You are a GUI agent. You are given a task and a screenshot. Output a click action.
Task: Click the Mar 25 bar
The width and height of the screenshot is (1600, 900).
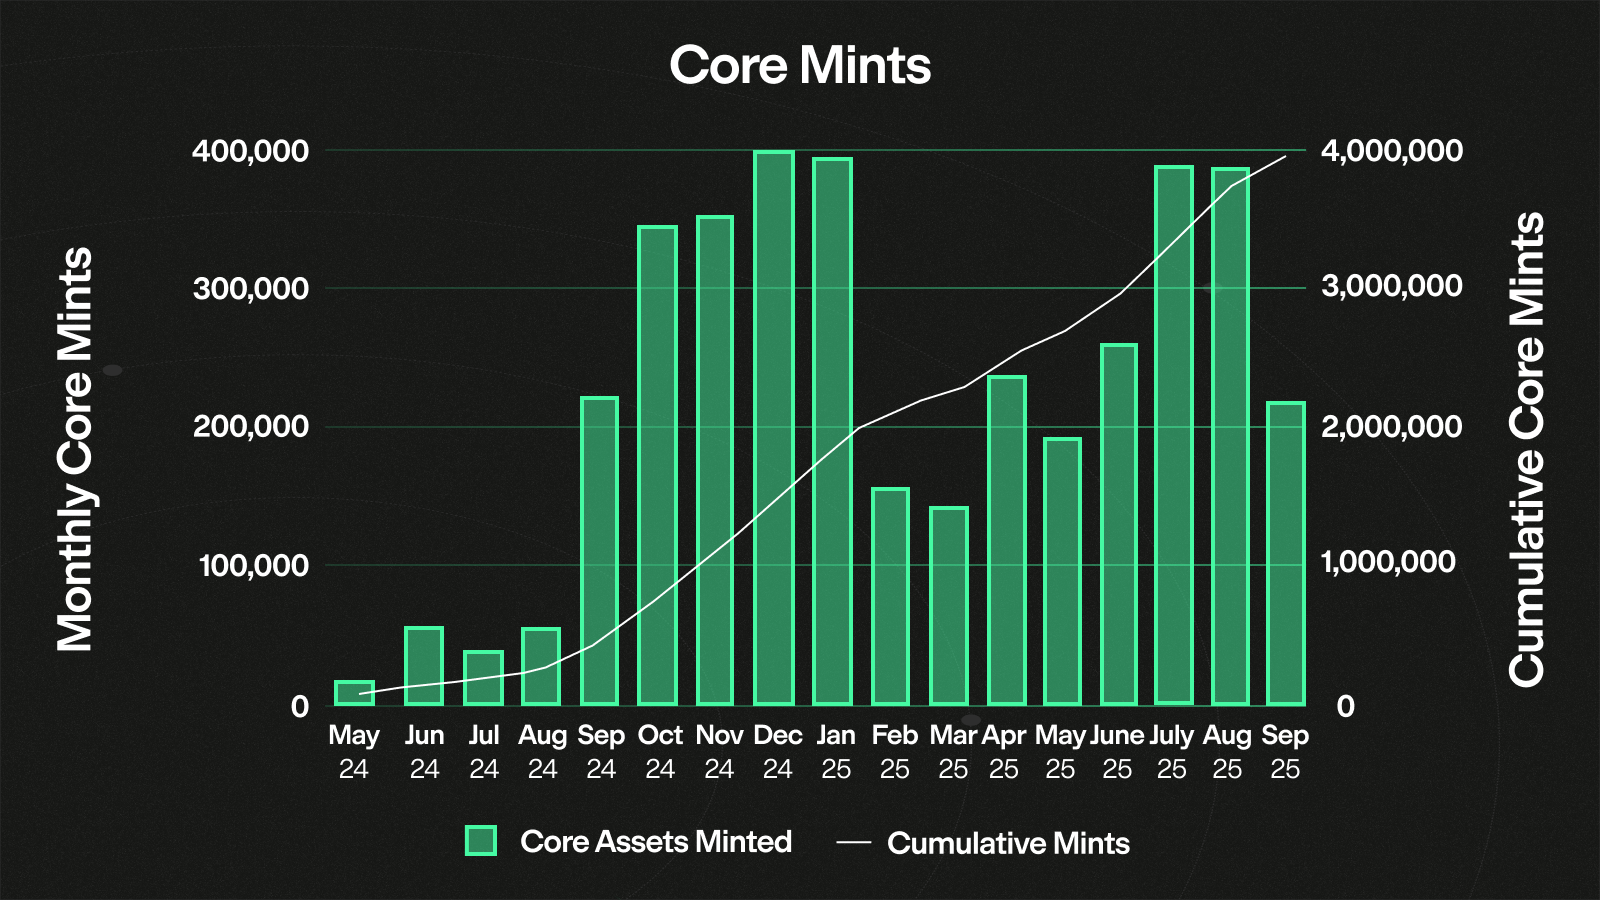pyautogui.click(x=949, y=606)
